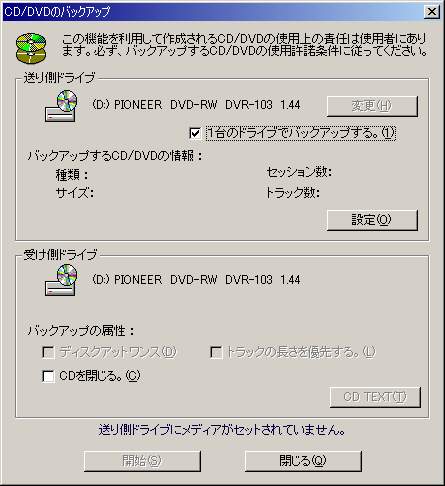Check the トラックの長さを優先する option
Image resolution: width=445 pixels, height=486 pixels.
216,352
